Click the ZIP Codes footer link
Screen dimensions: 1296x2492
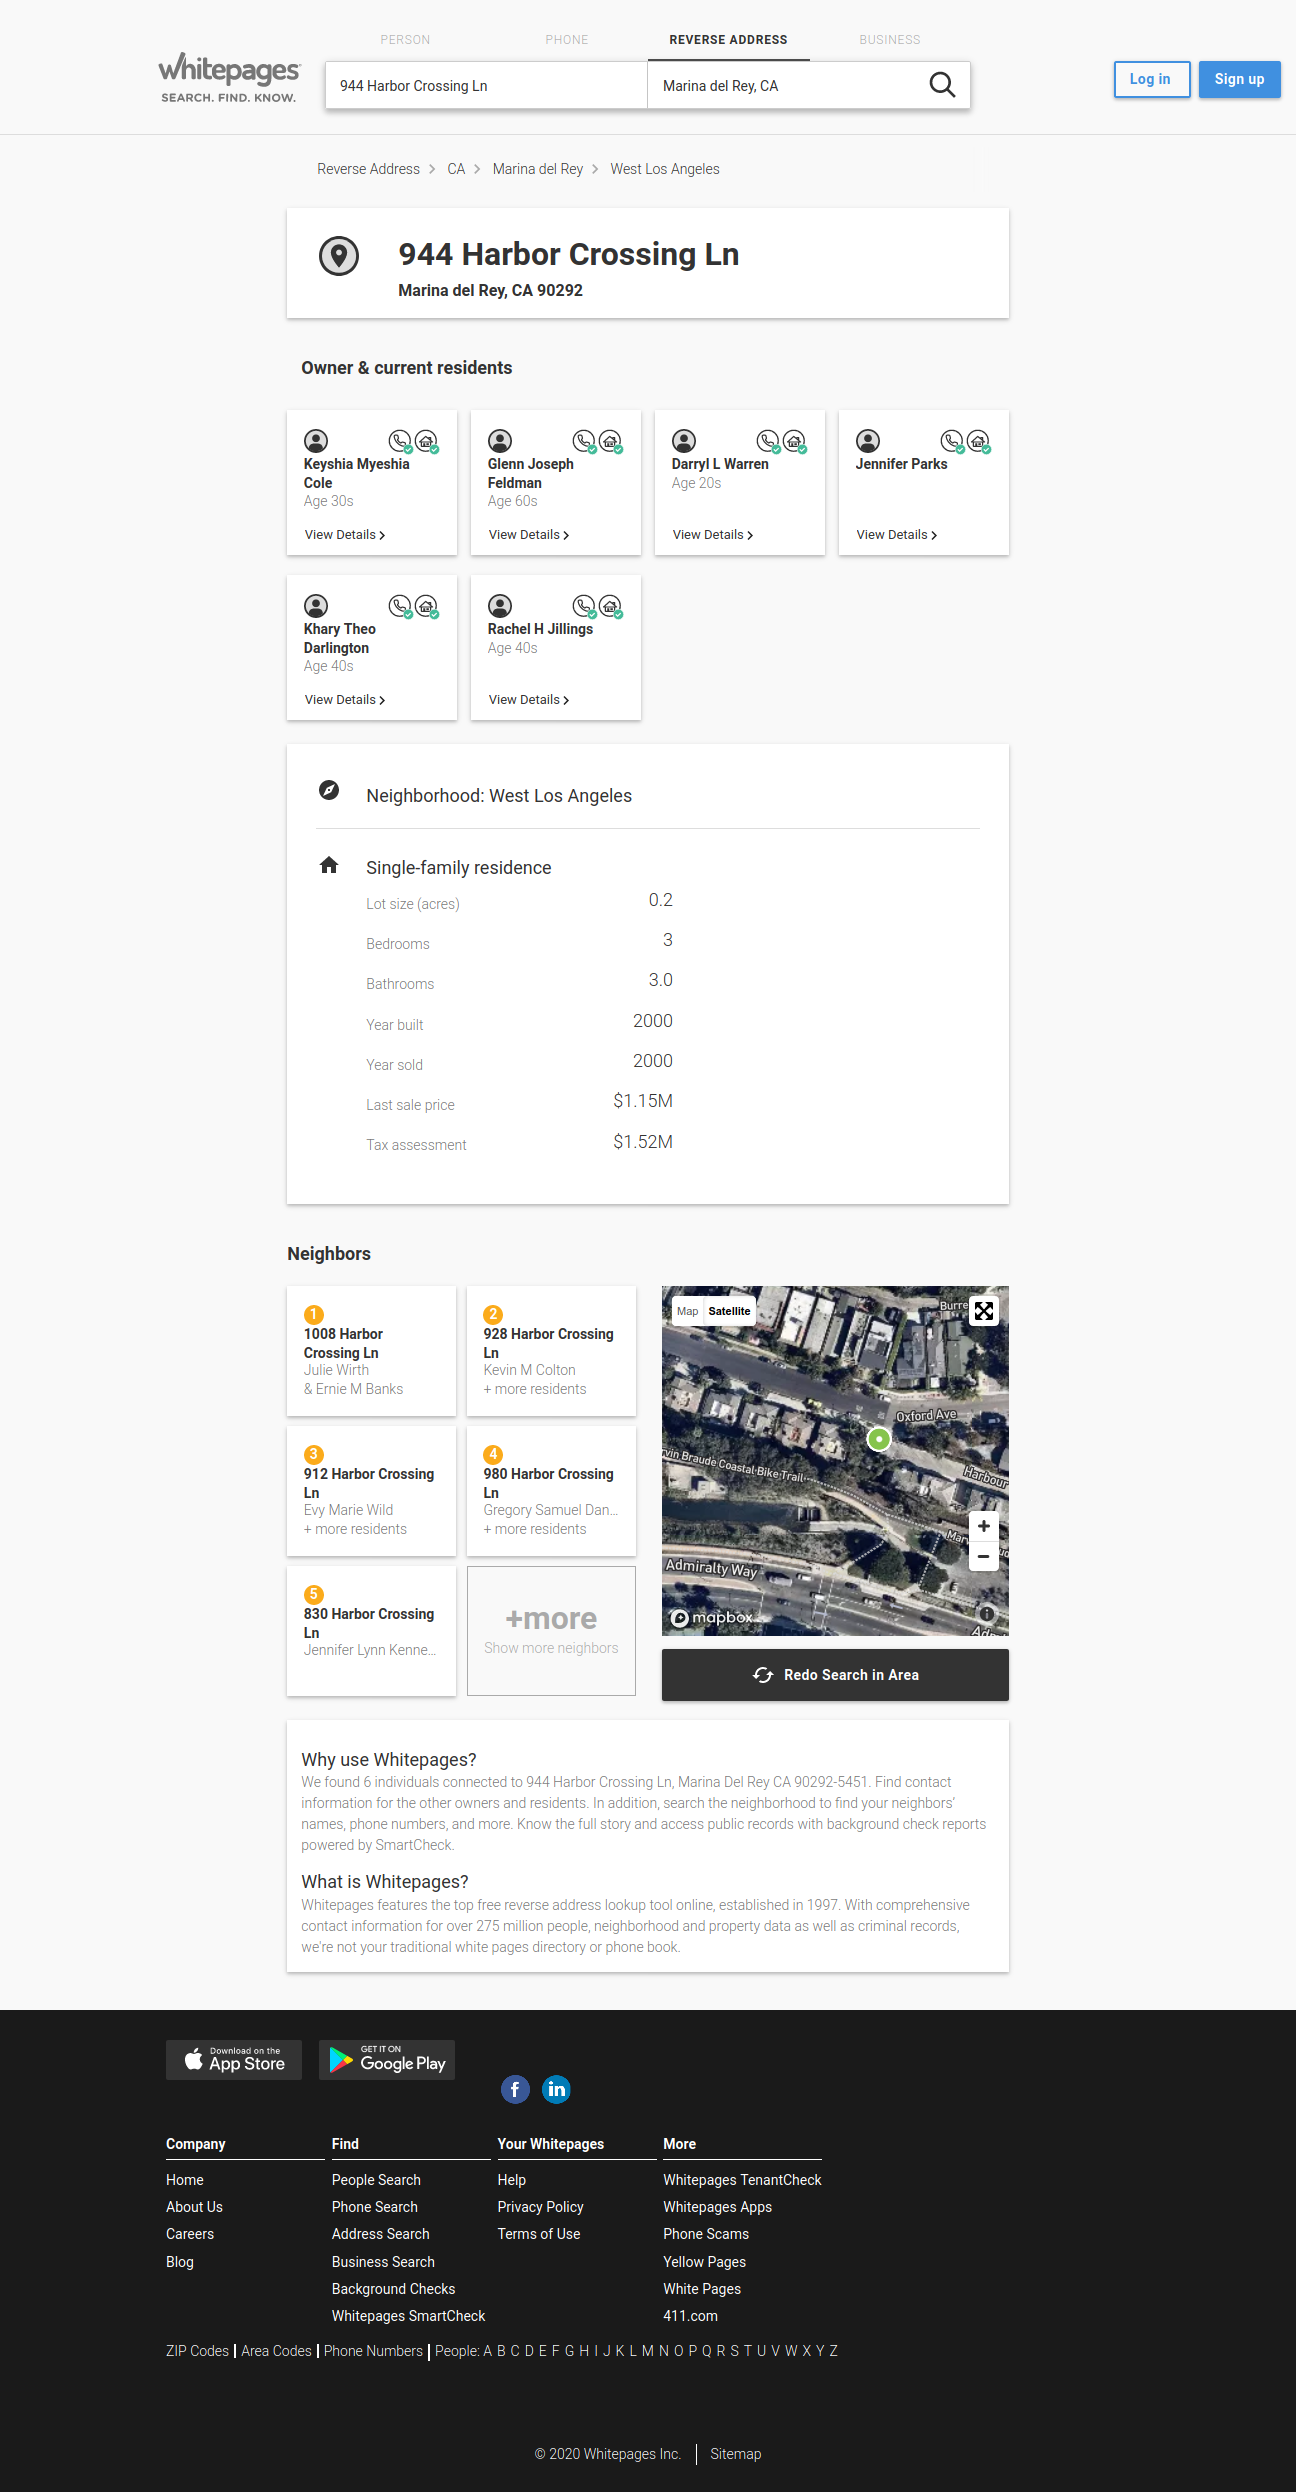pos(197,2351)
